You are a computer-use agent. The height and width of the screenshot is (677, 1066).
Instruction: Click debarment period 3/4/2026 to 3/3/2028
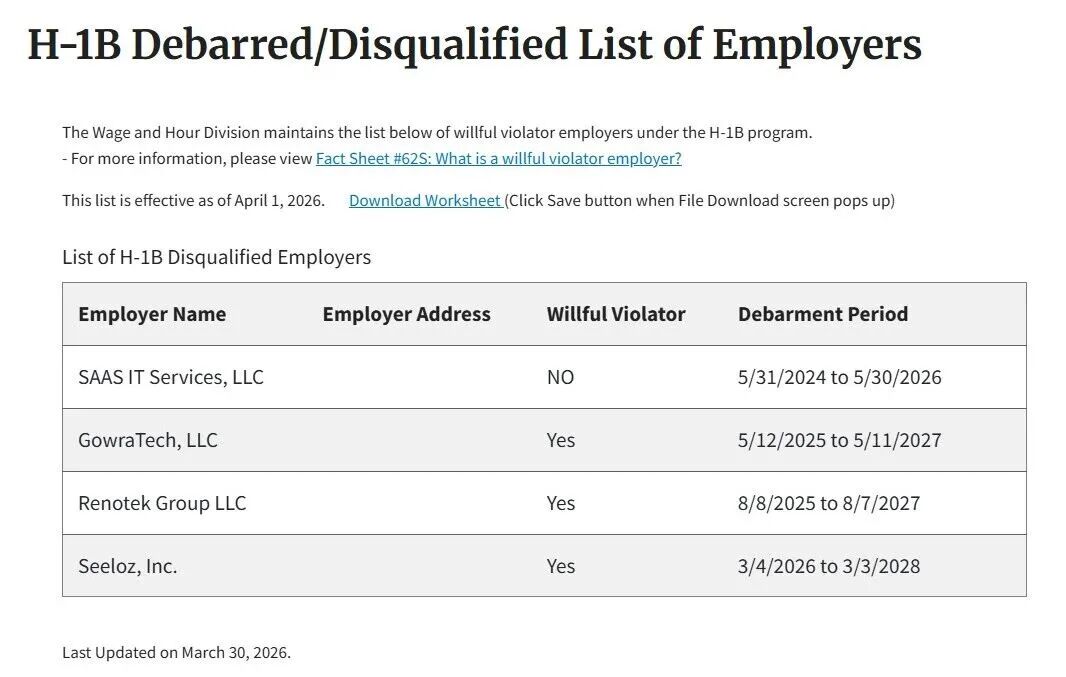829,566
